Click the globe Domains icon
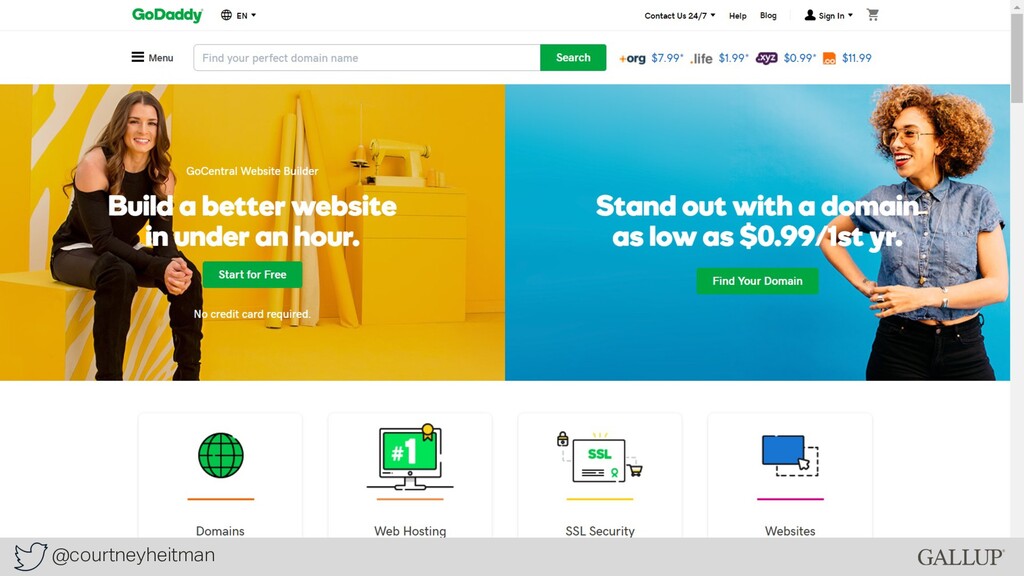 point(221,455)
